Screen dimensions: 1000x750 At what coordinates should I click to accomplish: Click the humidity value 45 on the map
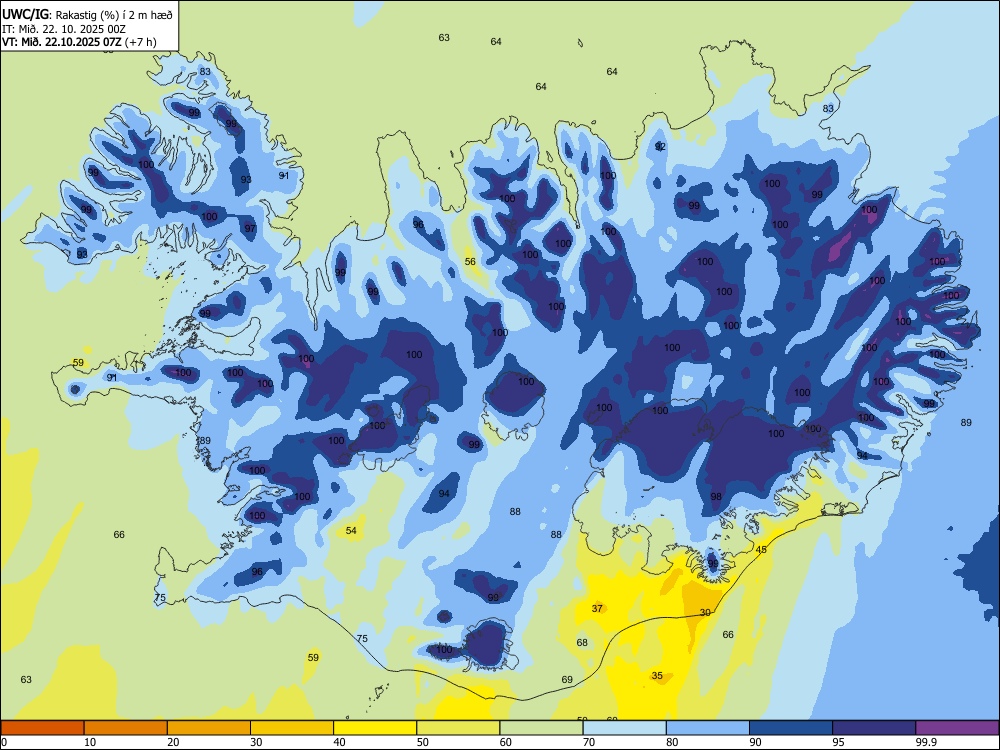[x=761, y=550]
